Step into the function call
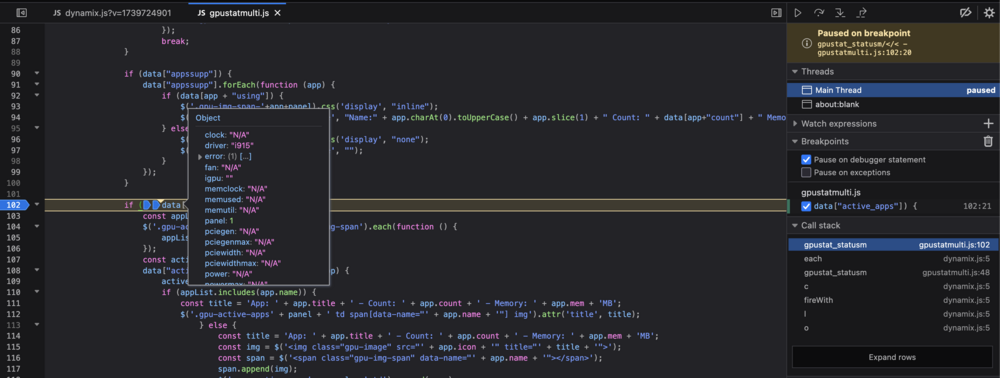 click(x=840, y=13)
